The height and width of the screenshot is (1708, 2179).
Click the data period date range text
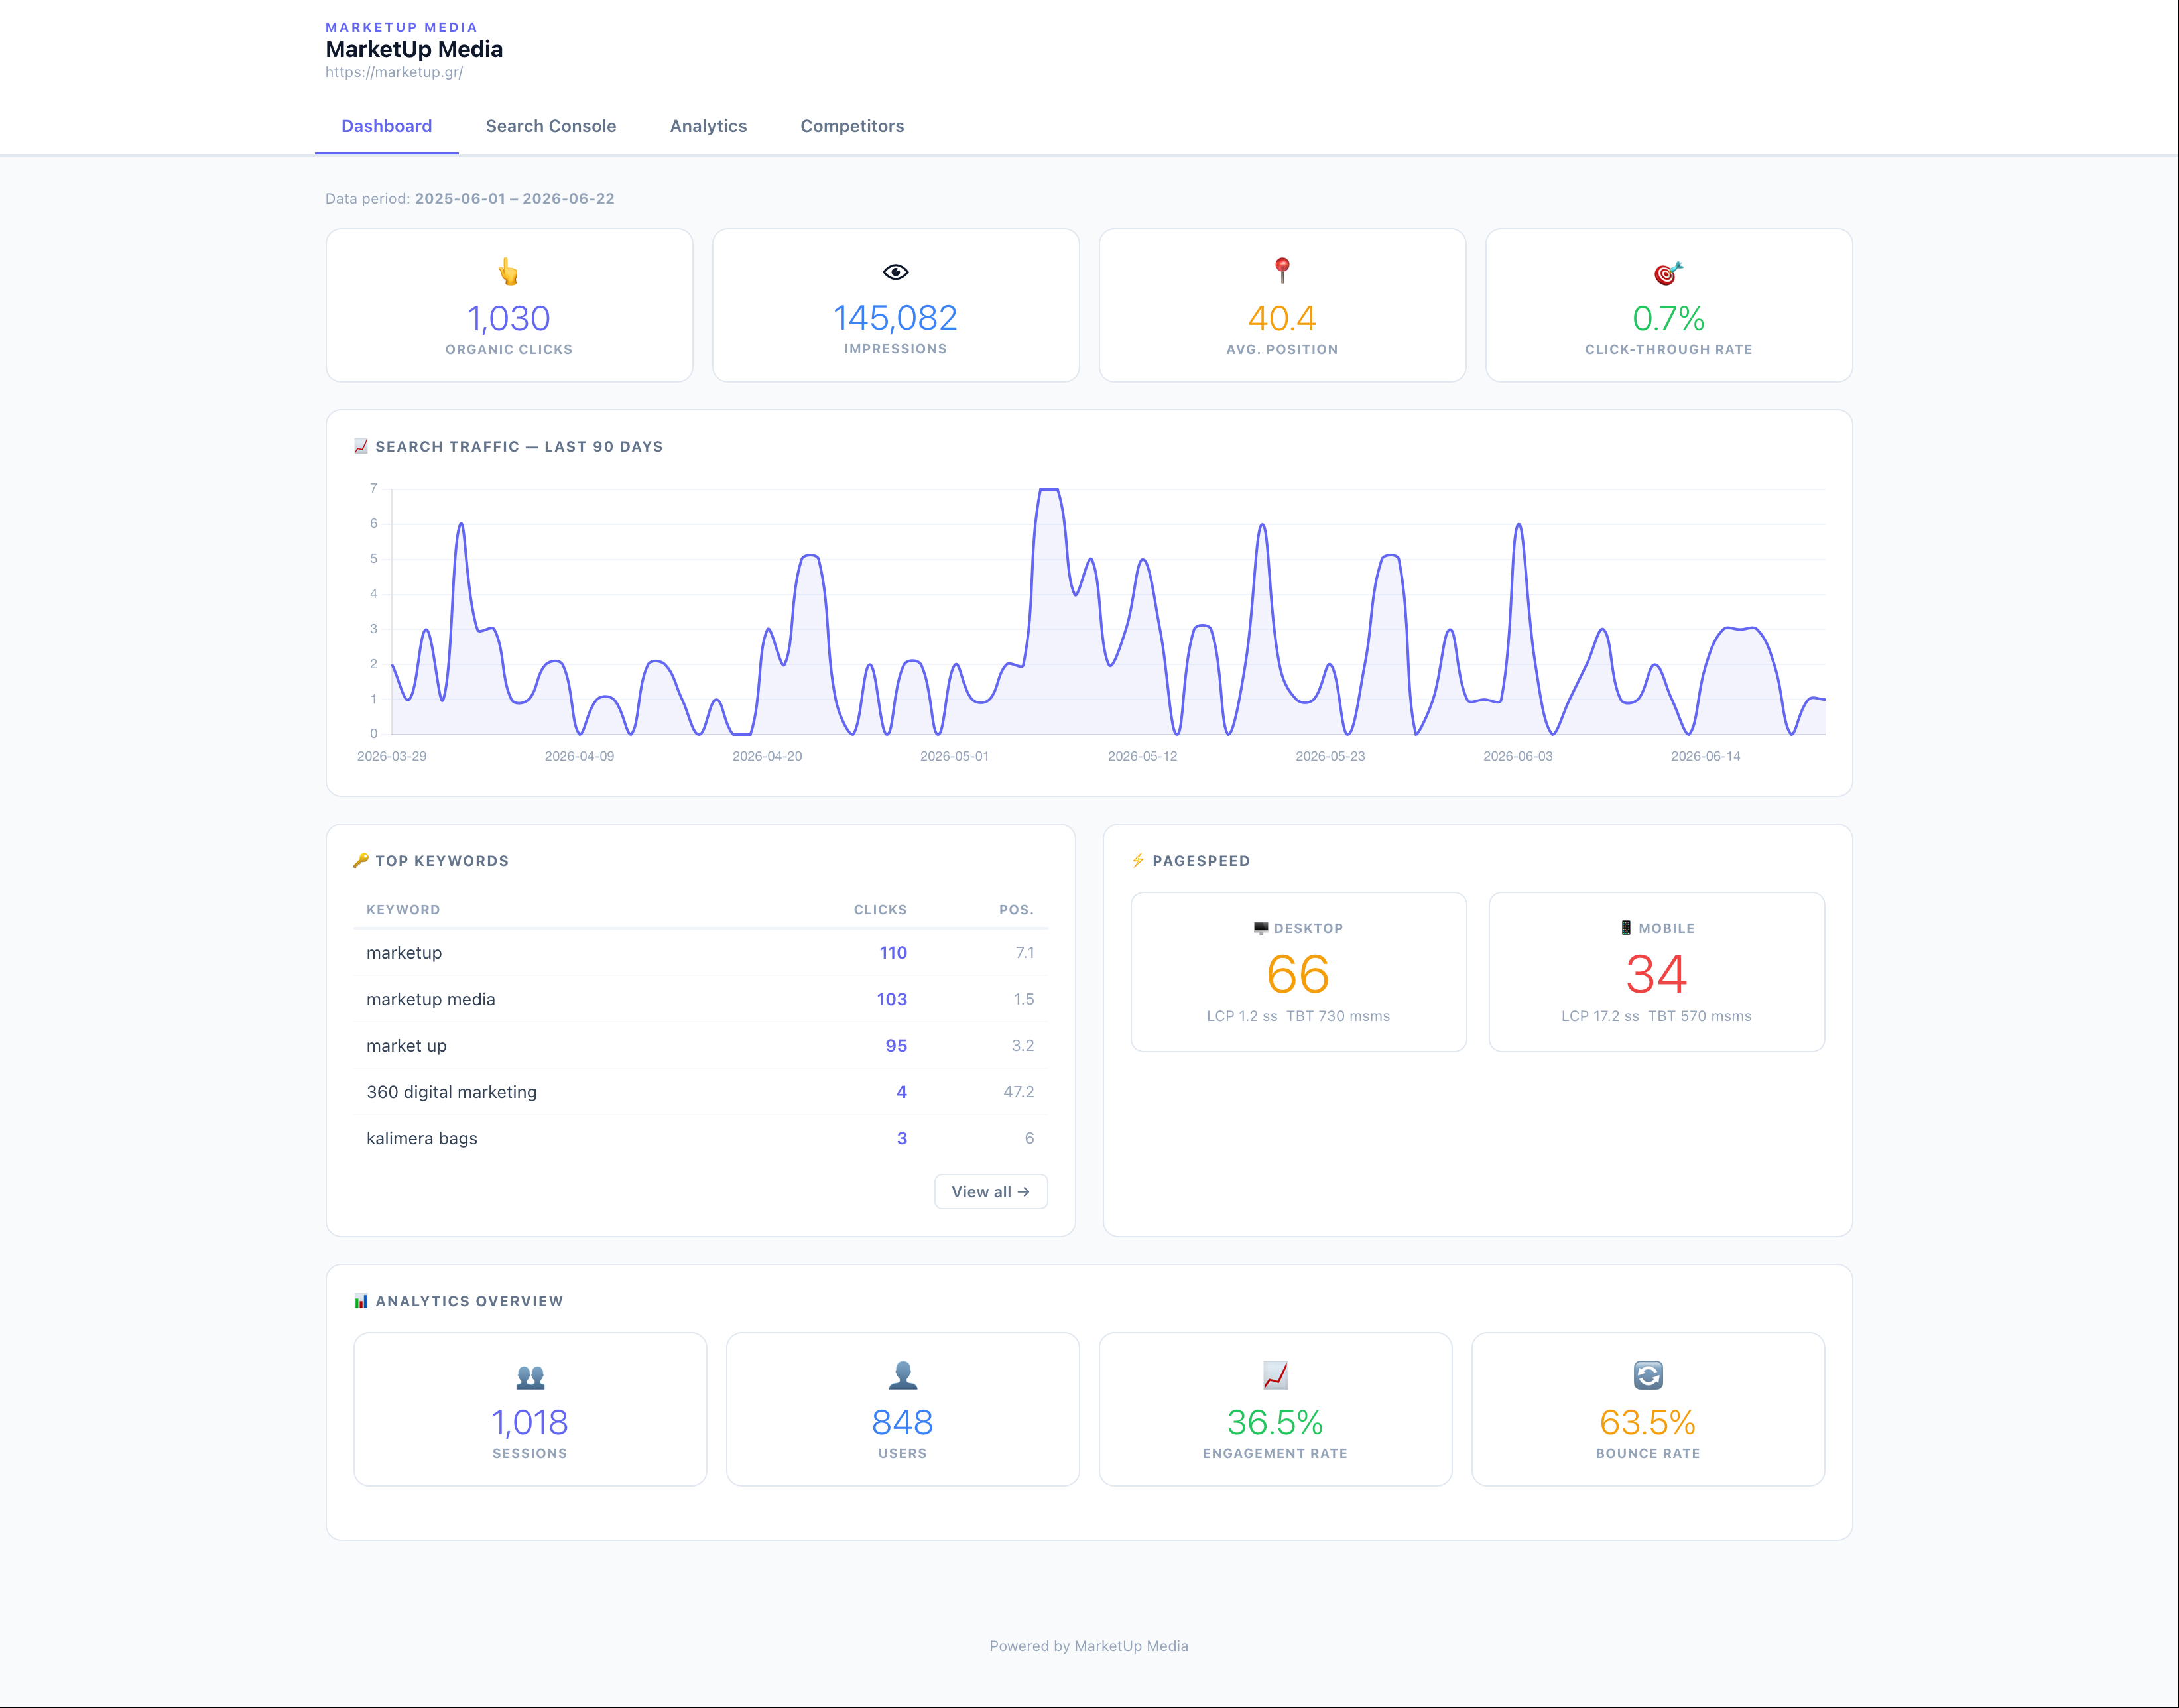coord(515,199)
